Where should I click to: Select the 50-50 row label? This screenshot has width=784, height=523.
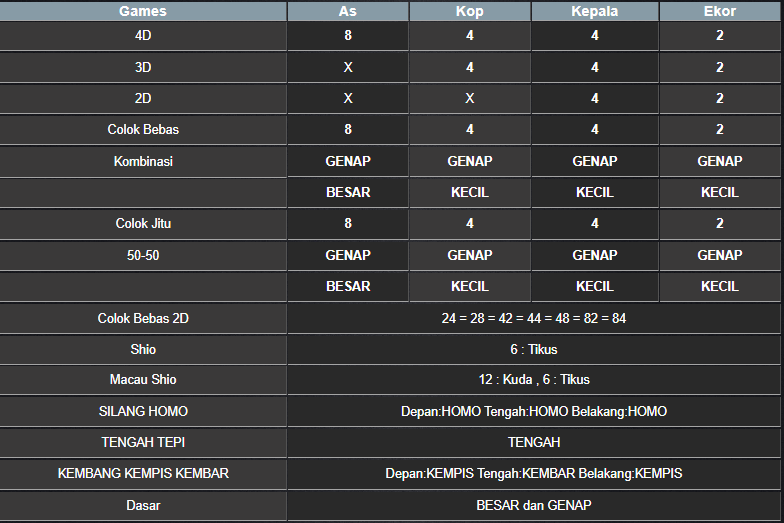coord(143,255)
